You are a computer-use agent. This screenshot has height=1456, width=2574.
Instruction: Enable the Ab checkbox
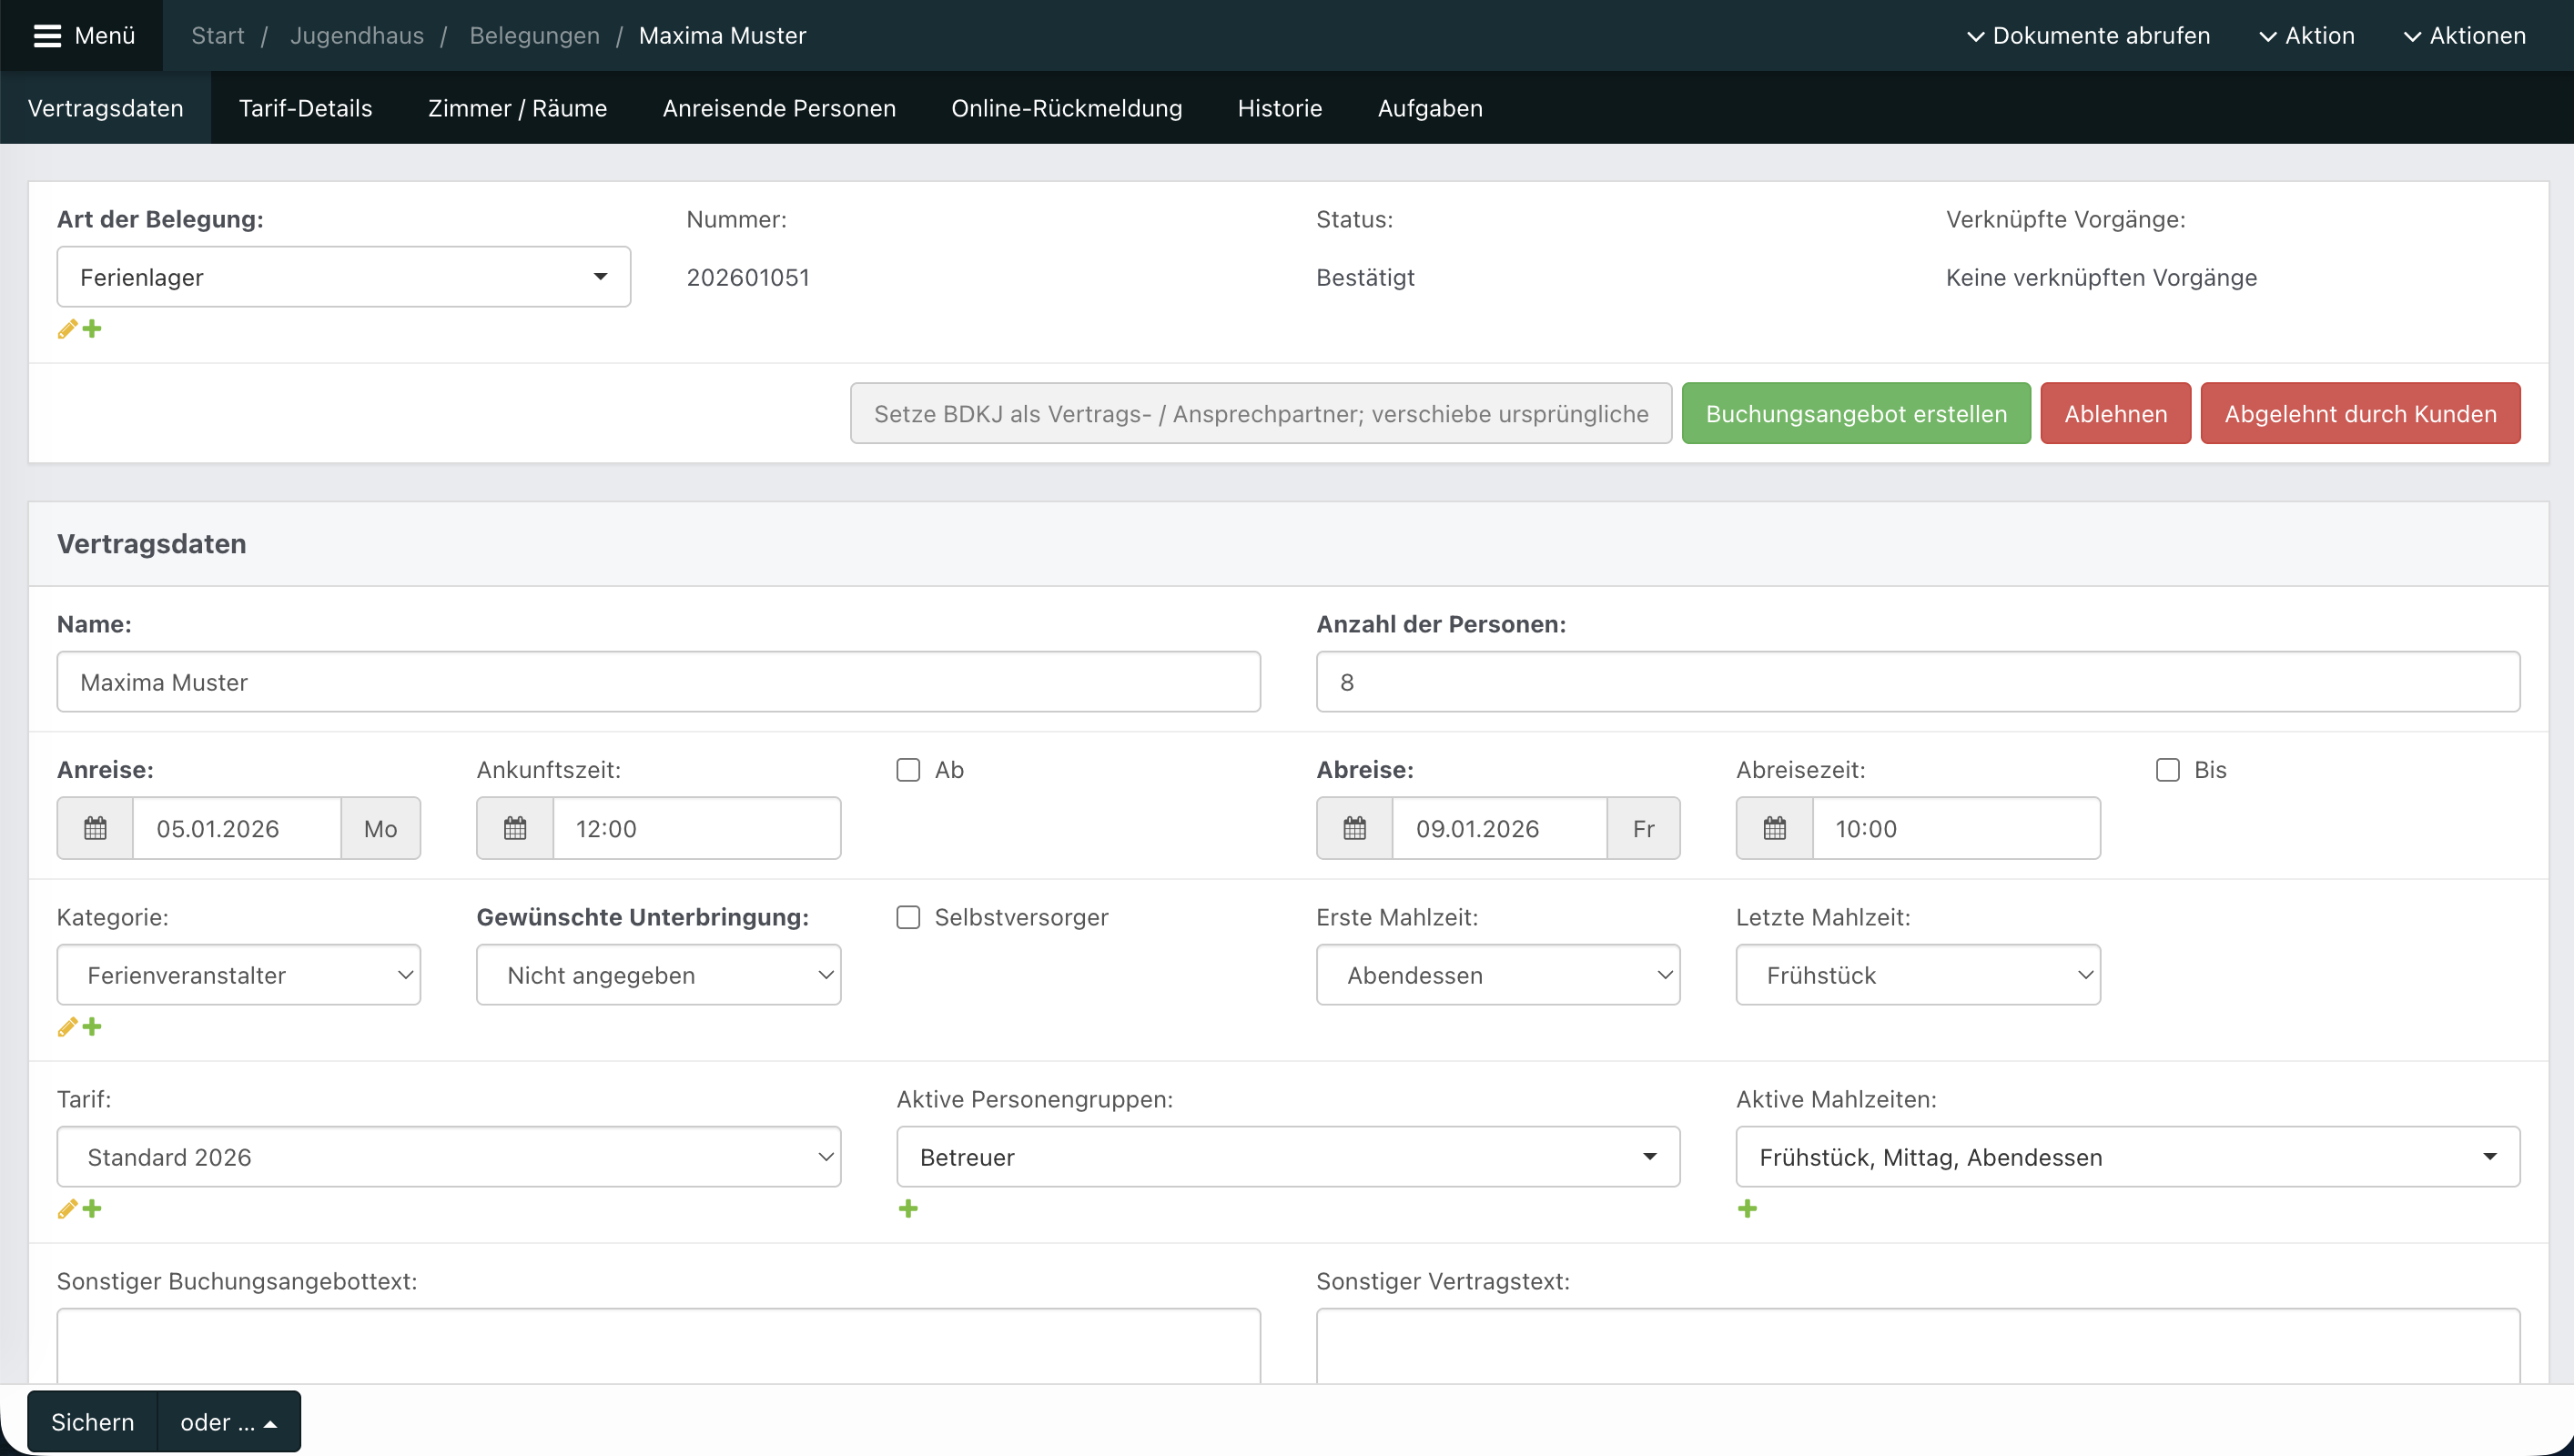tap(908, 770)
